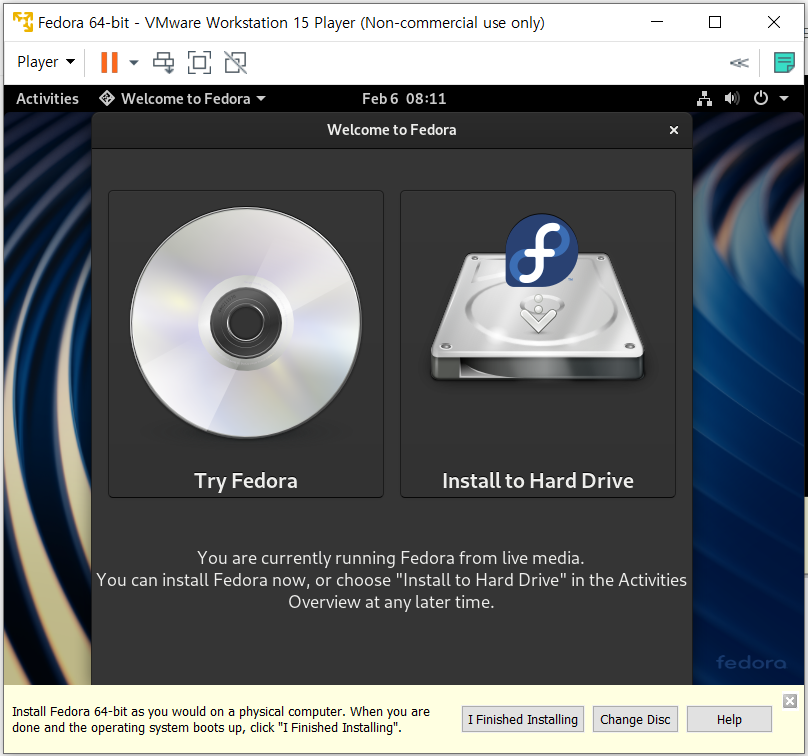This screenshot has width=808, height=756.
Task: Open the VMware notes/message log icon
Action: 784,62
